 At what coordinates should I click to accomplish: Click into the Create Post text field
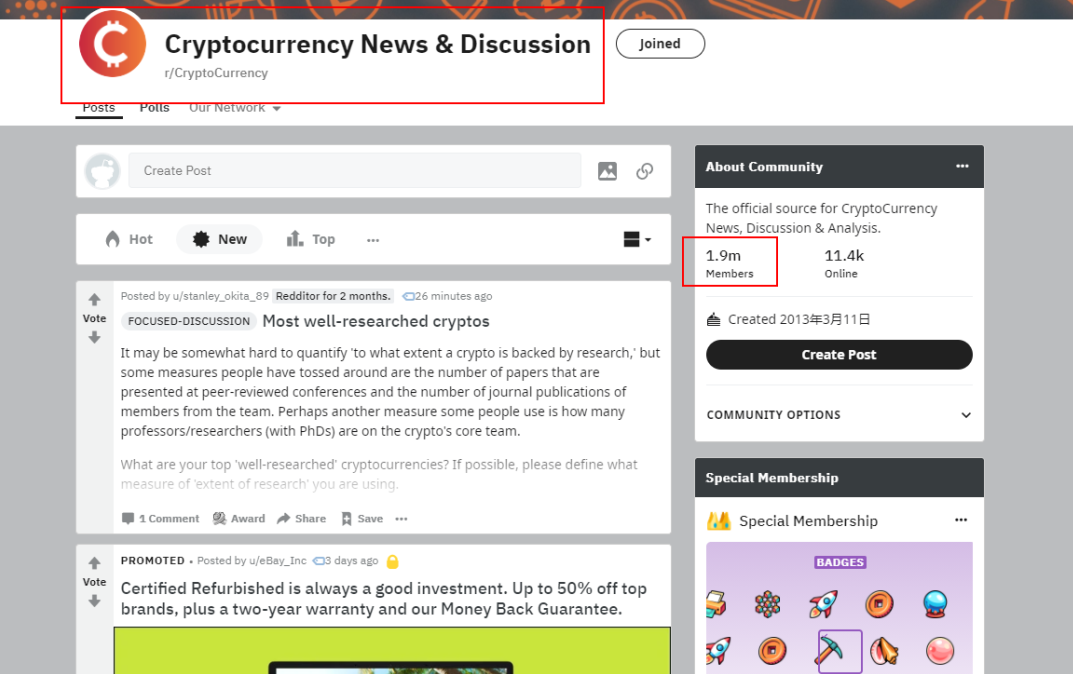tap(355, 170)
